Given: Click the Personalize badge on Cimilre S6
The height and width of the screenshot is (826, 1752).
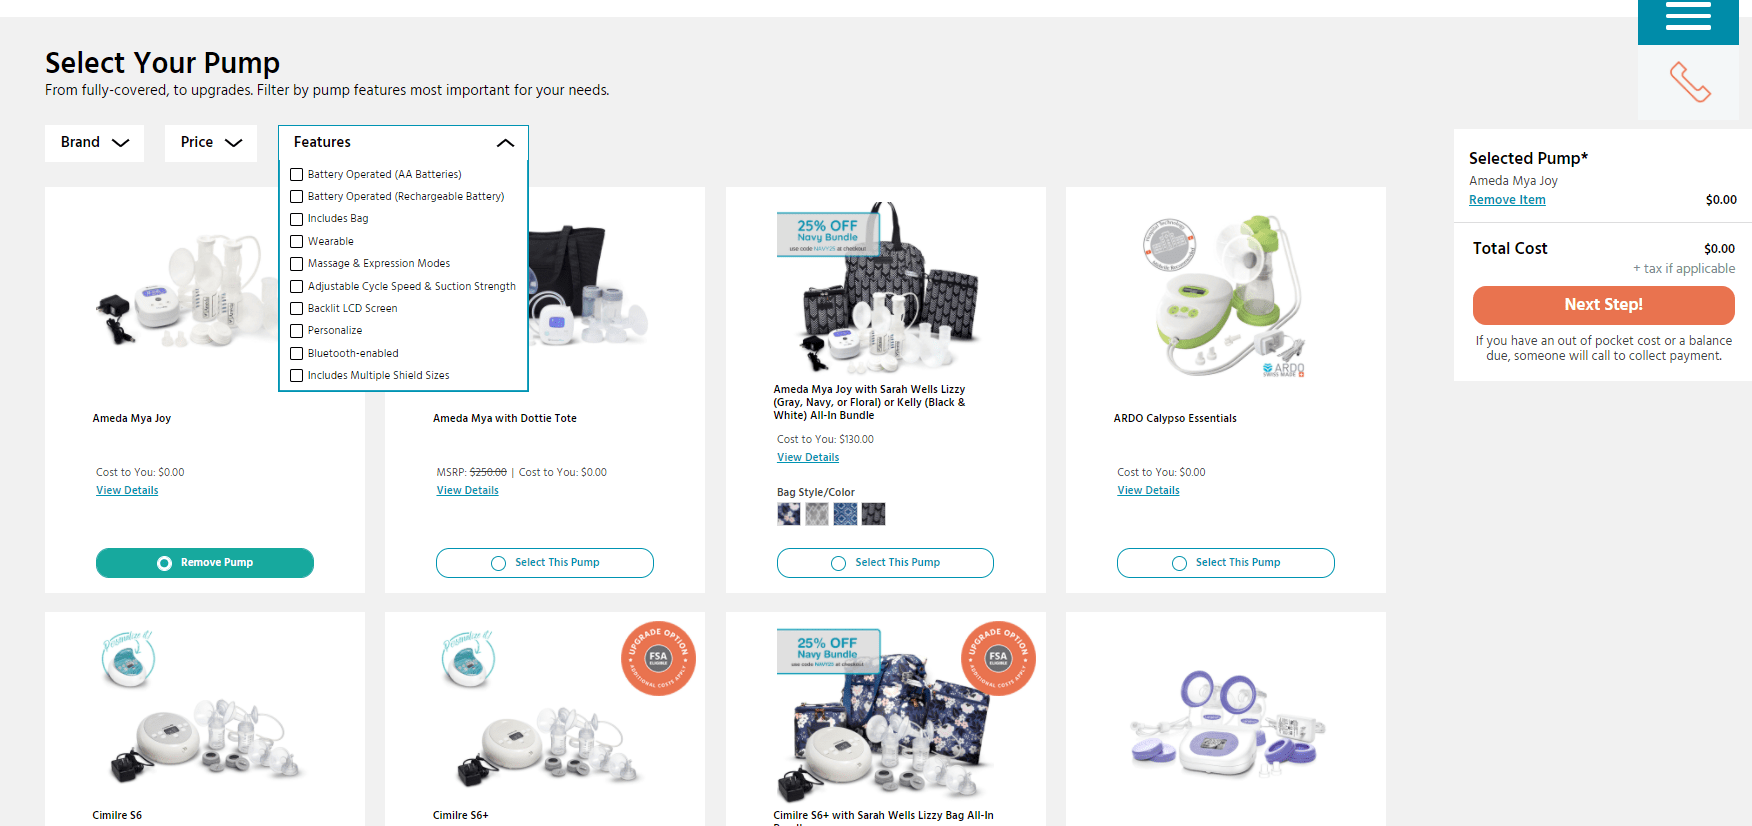Looking at the screenshot, I should pos(128,658).
